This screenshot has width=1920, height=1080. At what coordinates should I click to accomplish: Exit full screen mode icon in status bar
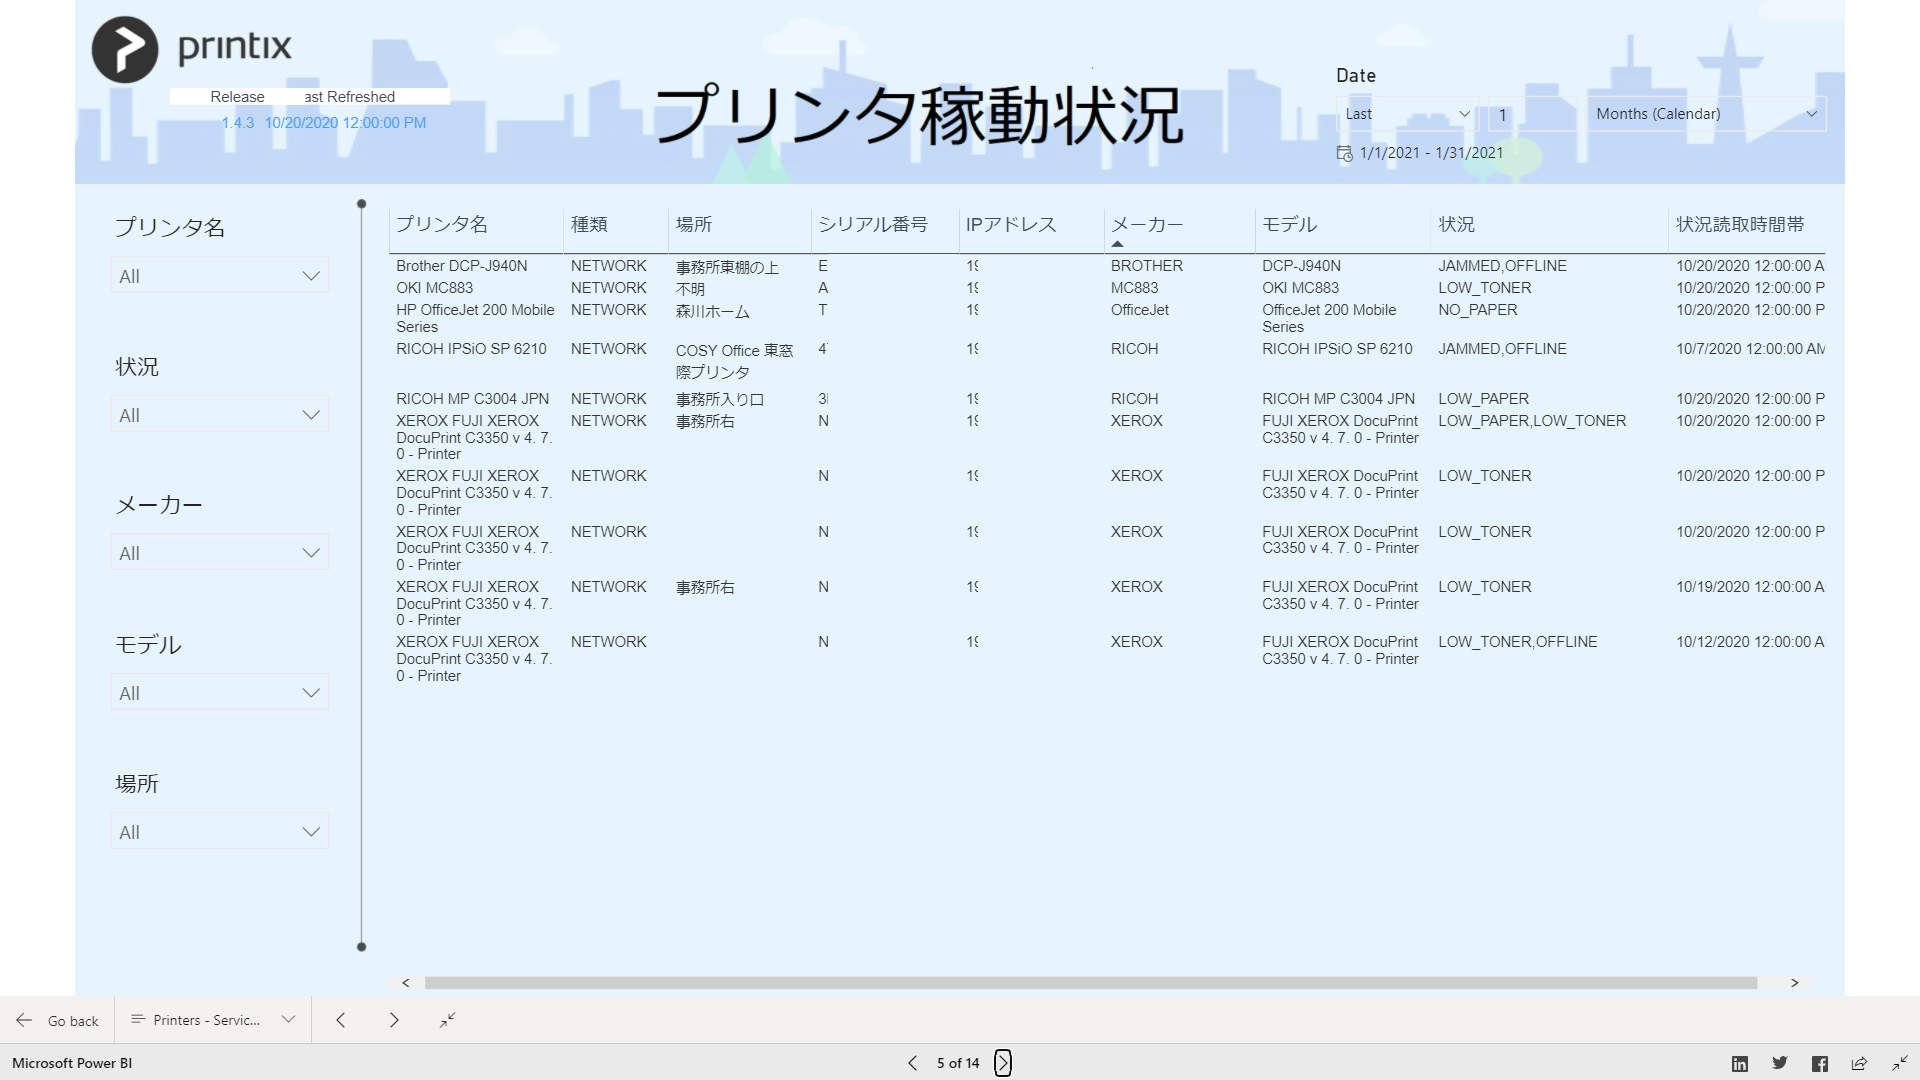tap(1899, 1063)
